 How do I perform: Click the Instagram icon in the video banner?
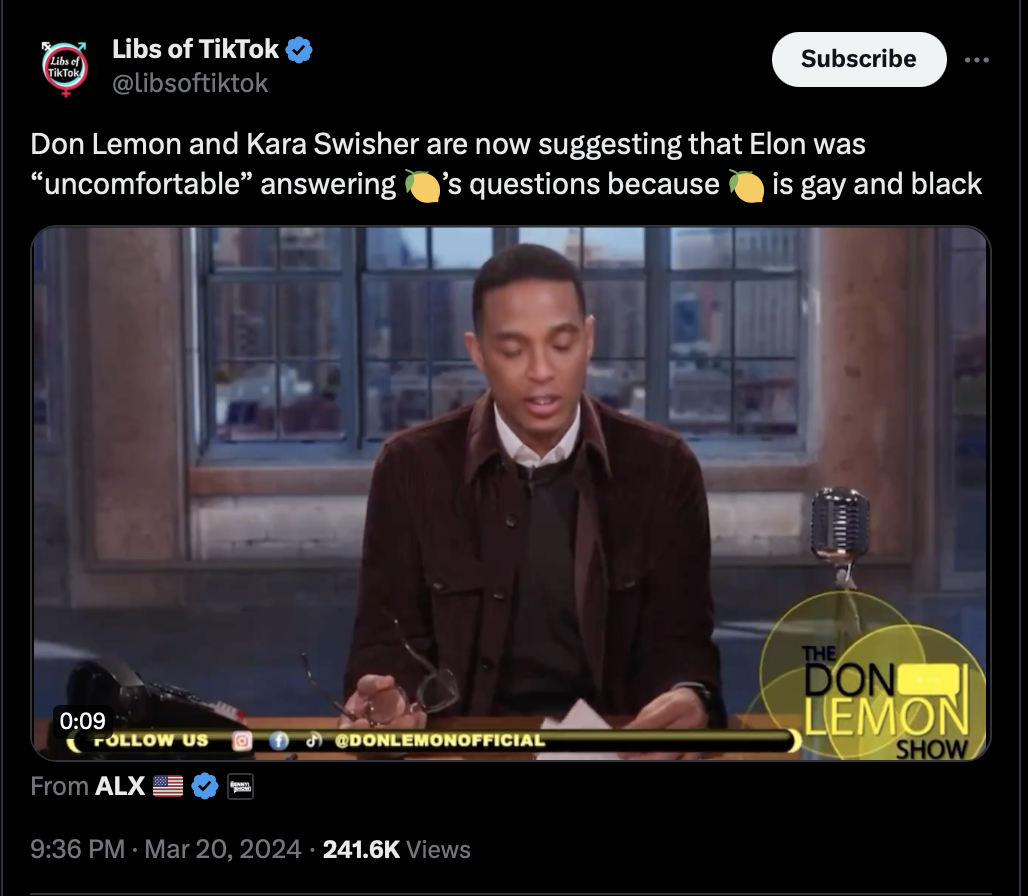click(242, 741)
